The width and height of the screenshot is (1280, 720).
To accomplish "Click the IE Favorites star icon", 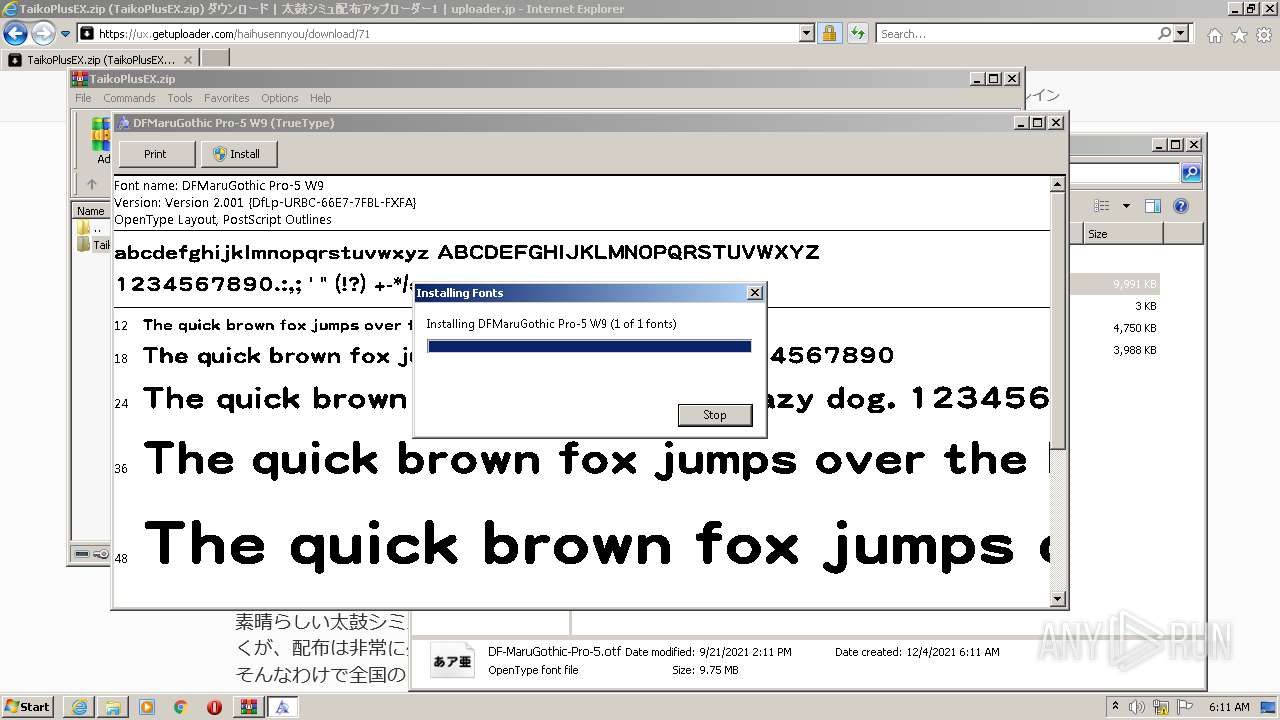I will click(x=1239, y=35).
